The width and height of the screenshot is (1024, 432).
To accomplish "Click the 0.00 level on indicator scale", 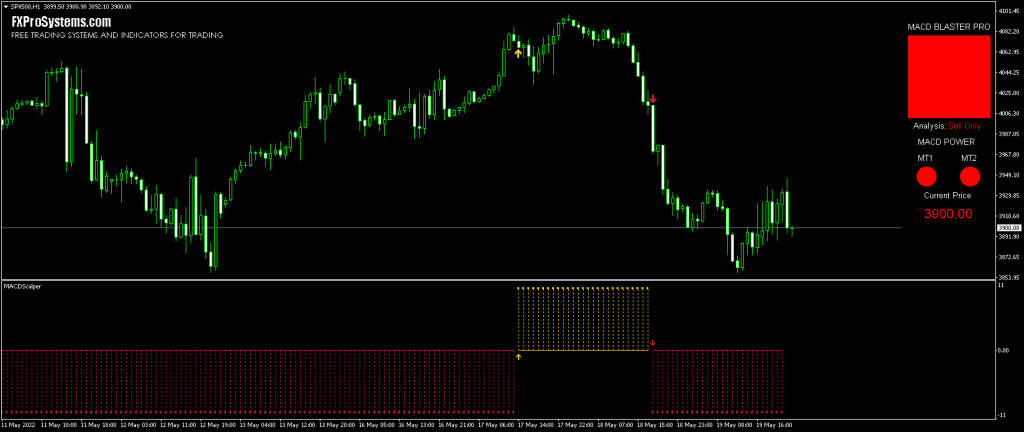I will pyautogui.click(x=1005, y=350).
